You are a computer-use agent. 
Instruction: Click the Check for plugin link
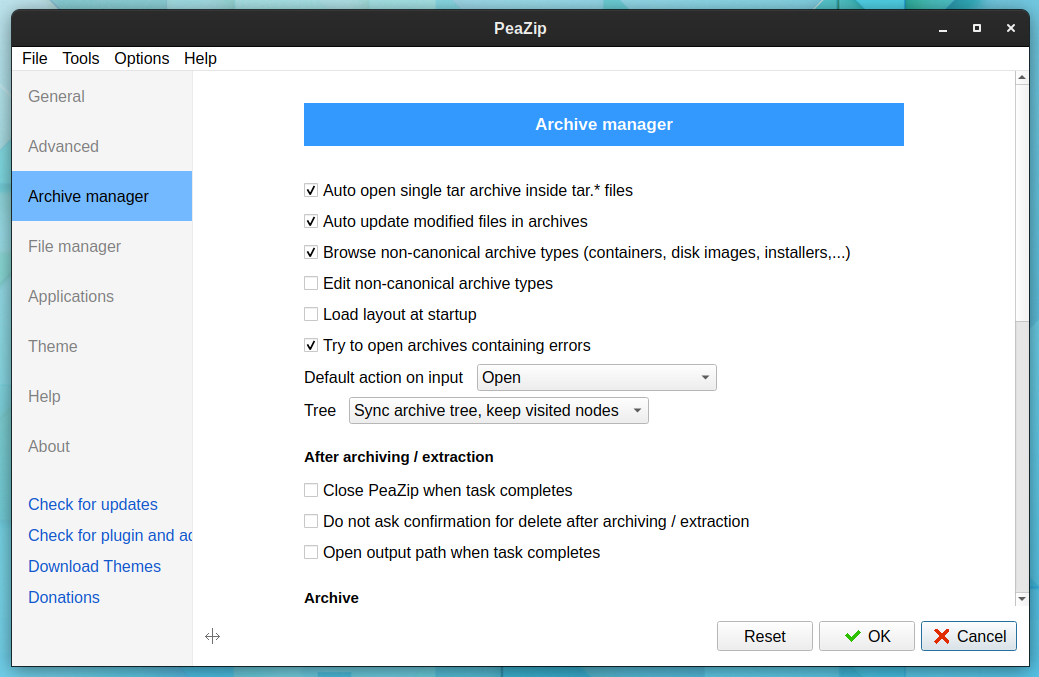pos(110,535)
